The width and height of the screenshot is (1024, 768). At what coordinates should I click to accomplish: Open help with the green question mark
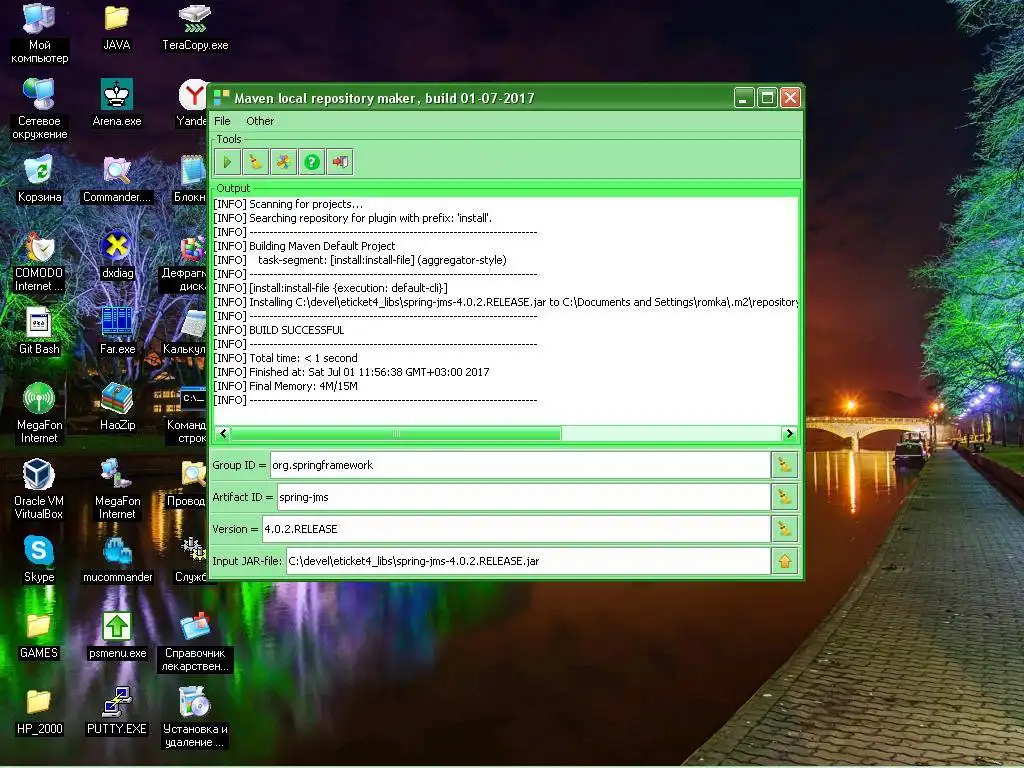point(312,162)
